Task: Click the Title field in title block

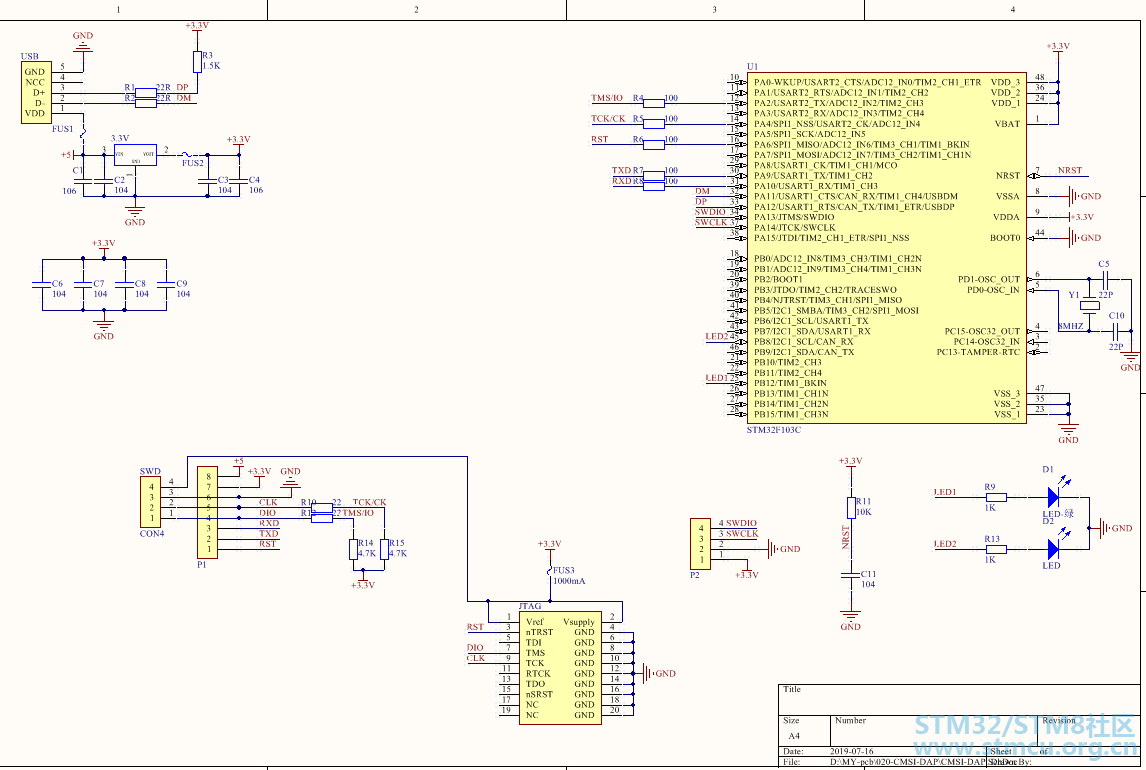Action: [958, 699]
